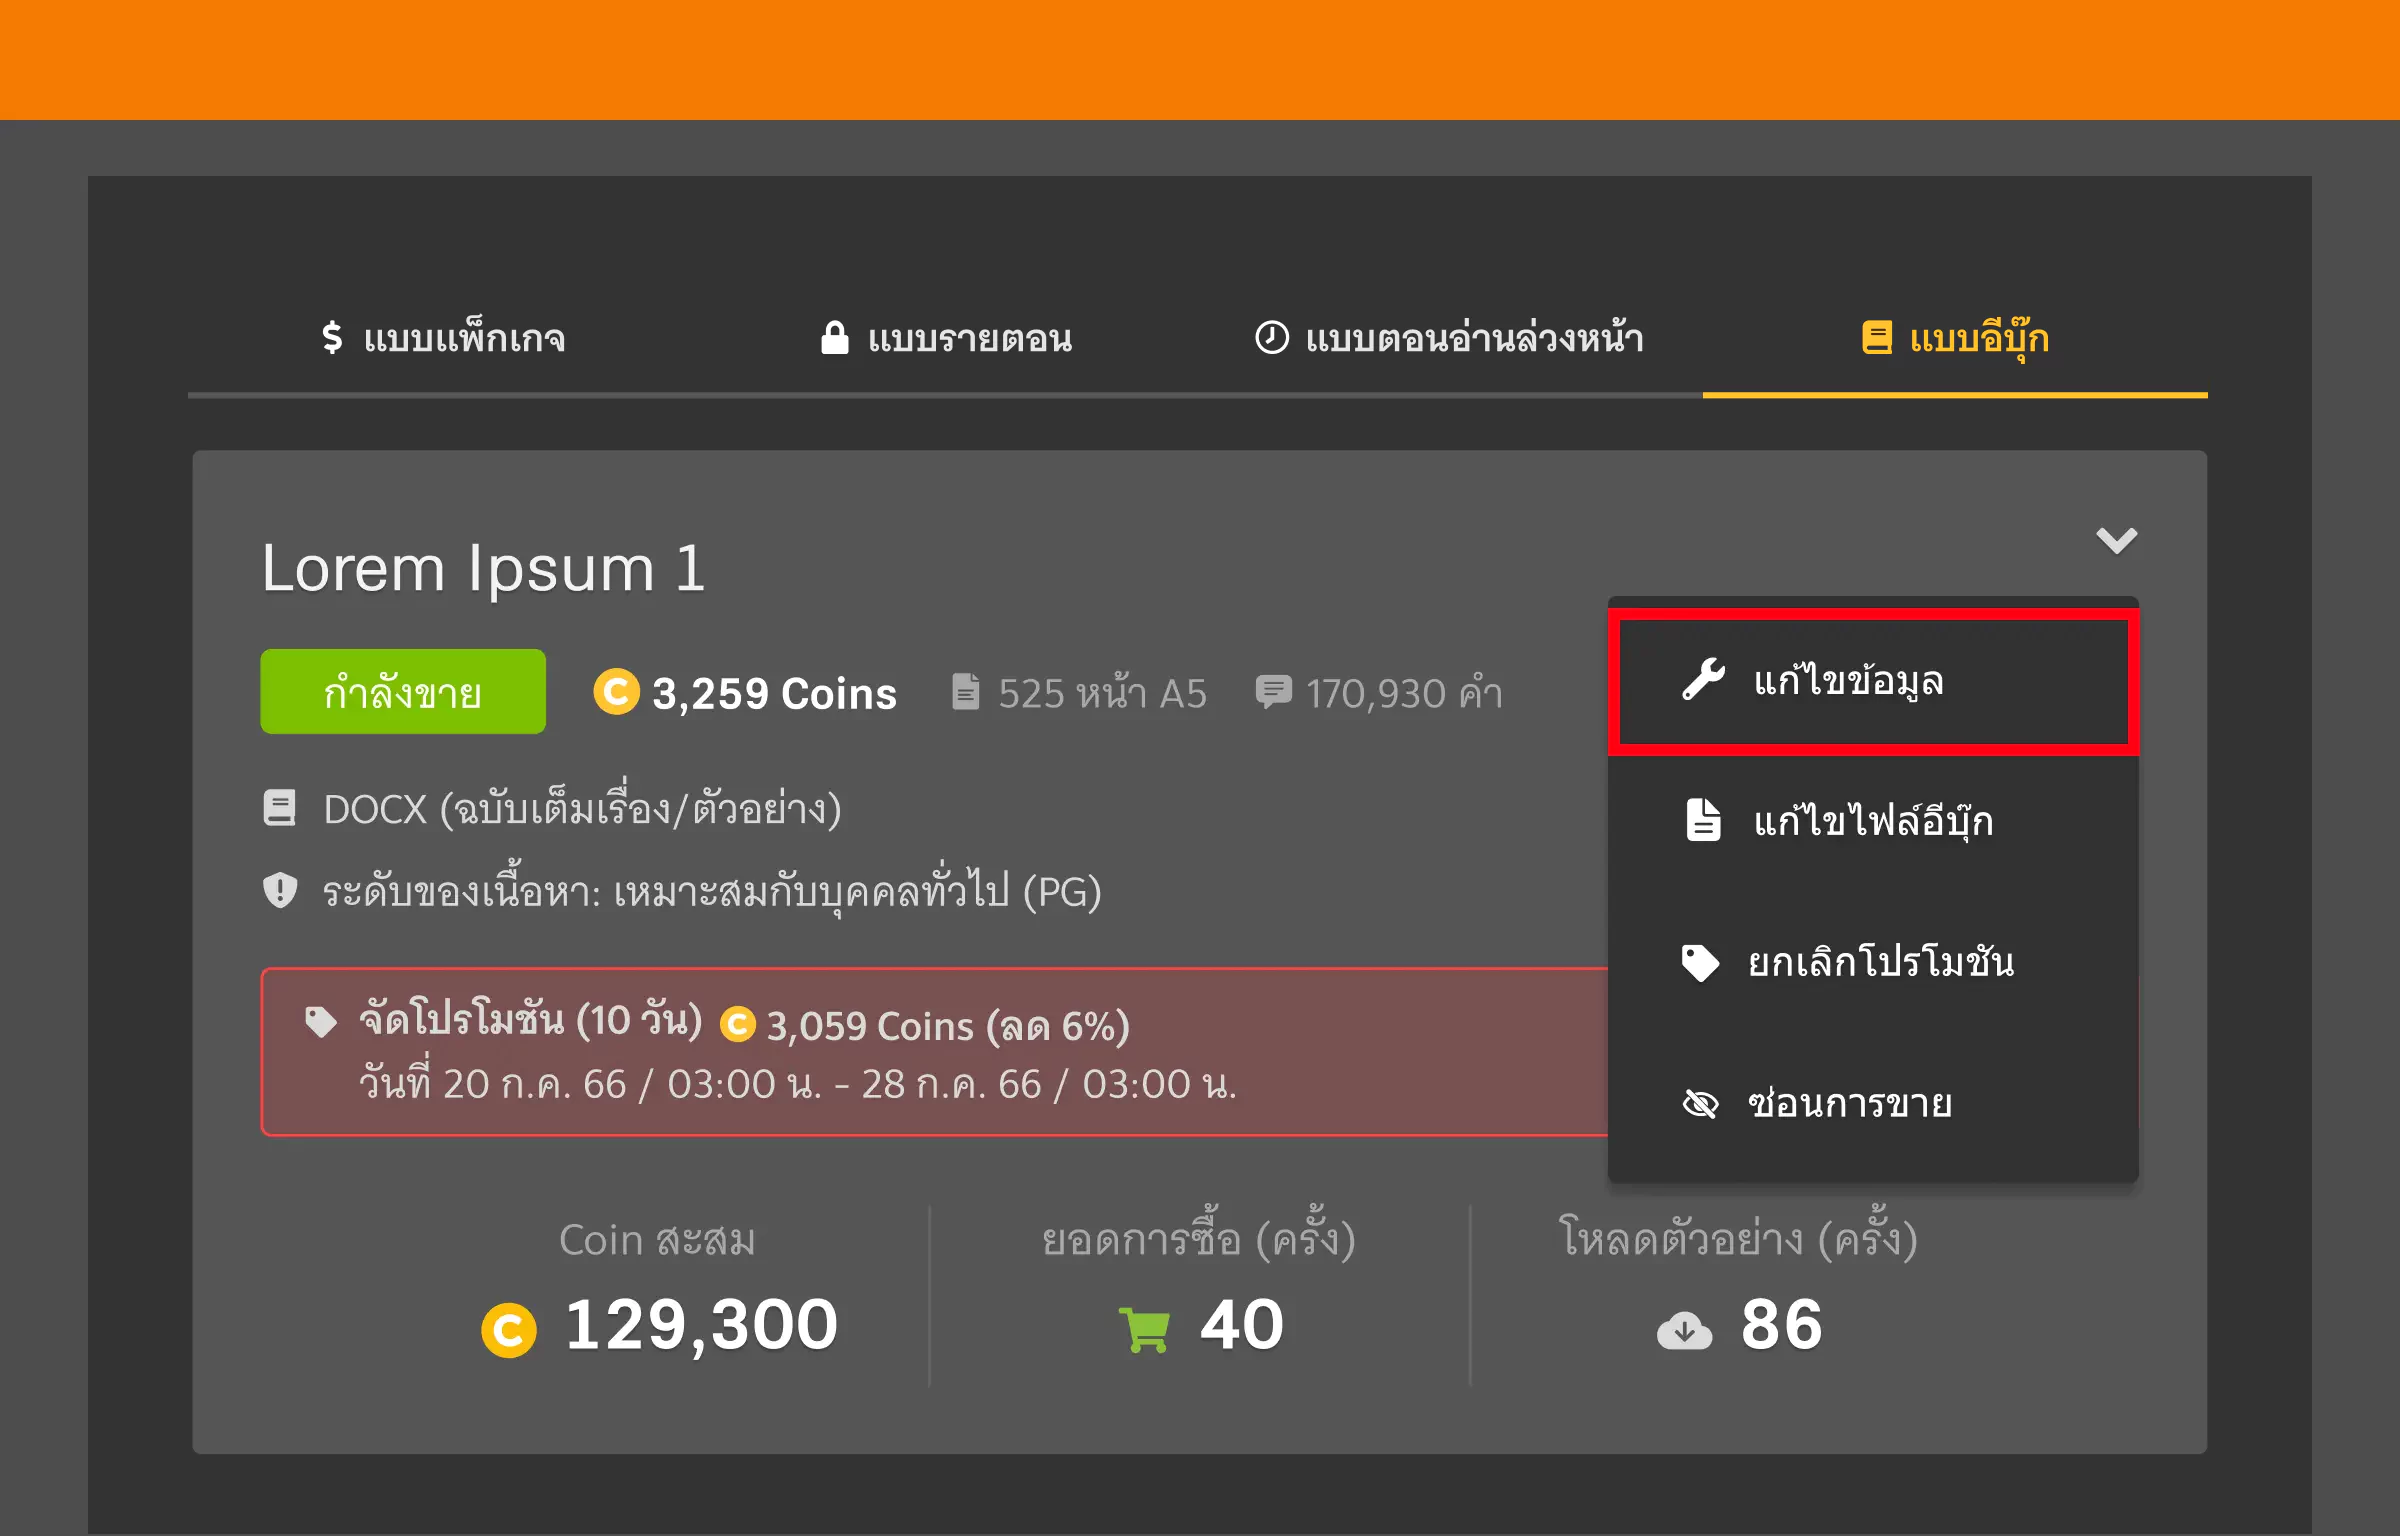Screen dimensions: 2400x1536
Task: Click the ระดับของเนื้อหา PG rating text
Action: coord(711,890)
